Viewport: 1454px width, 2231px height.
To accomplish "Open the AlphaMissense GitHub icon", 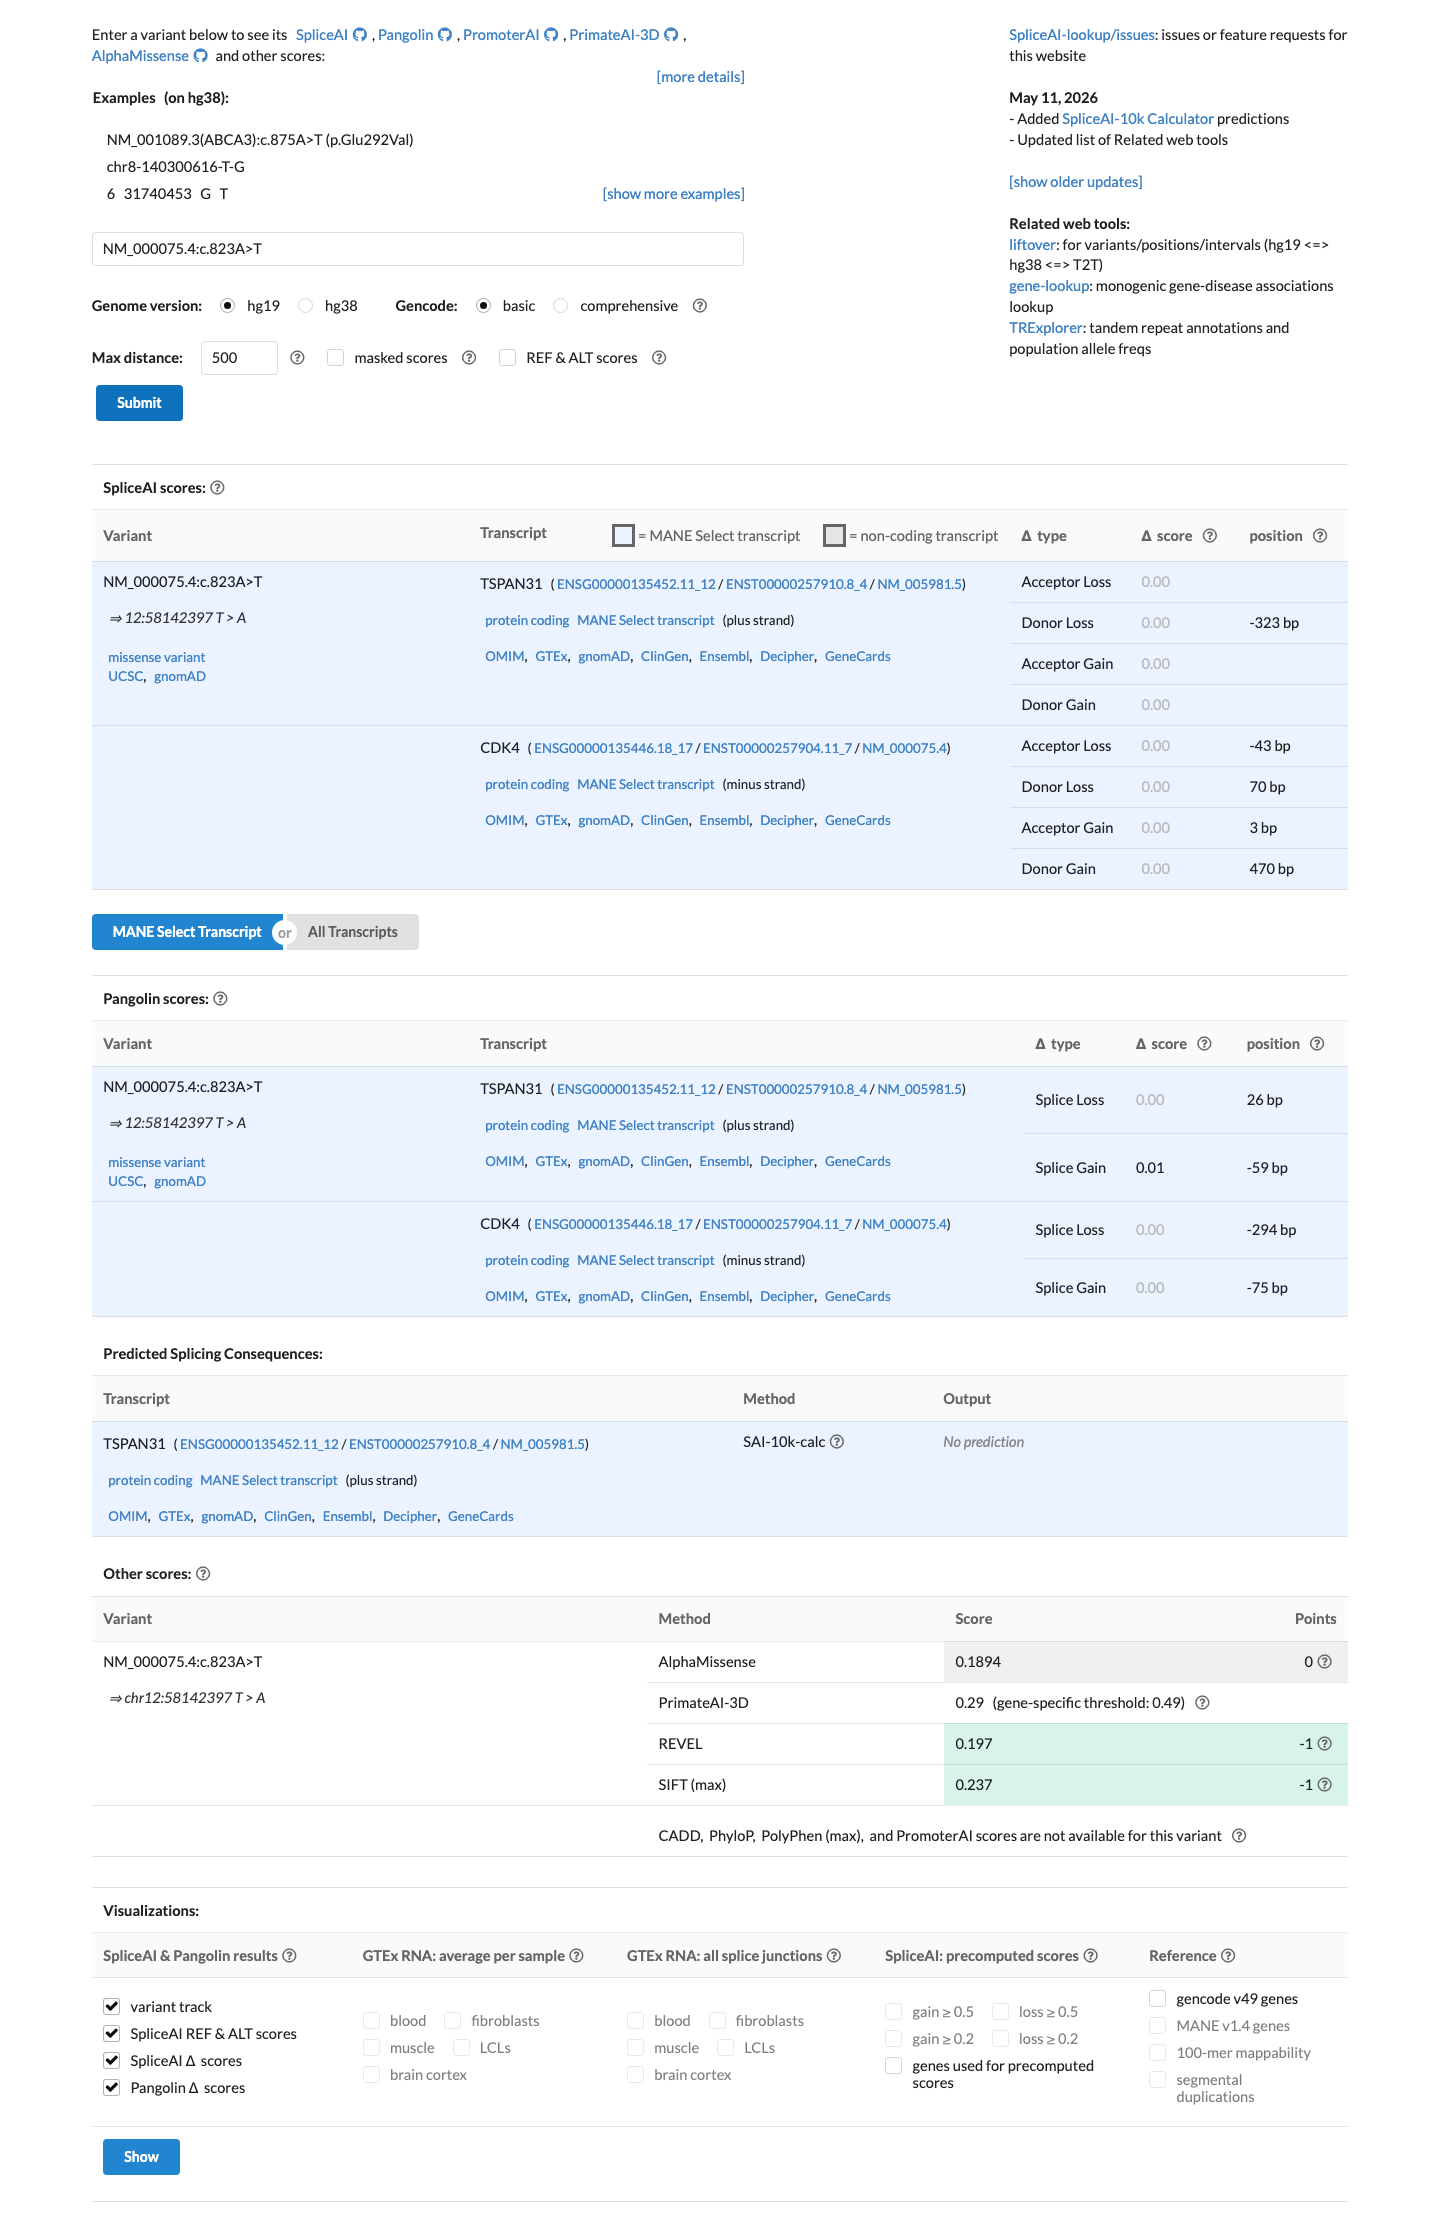I will [200, 56].
